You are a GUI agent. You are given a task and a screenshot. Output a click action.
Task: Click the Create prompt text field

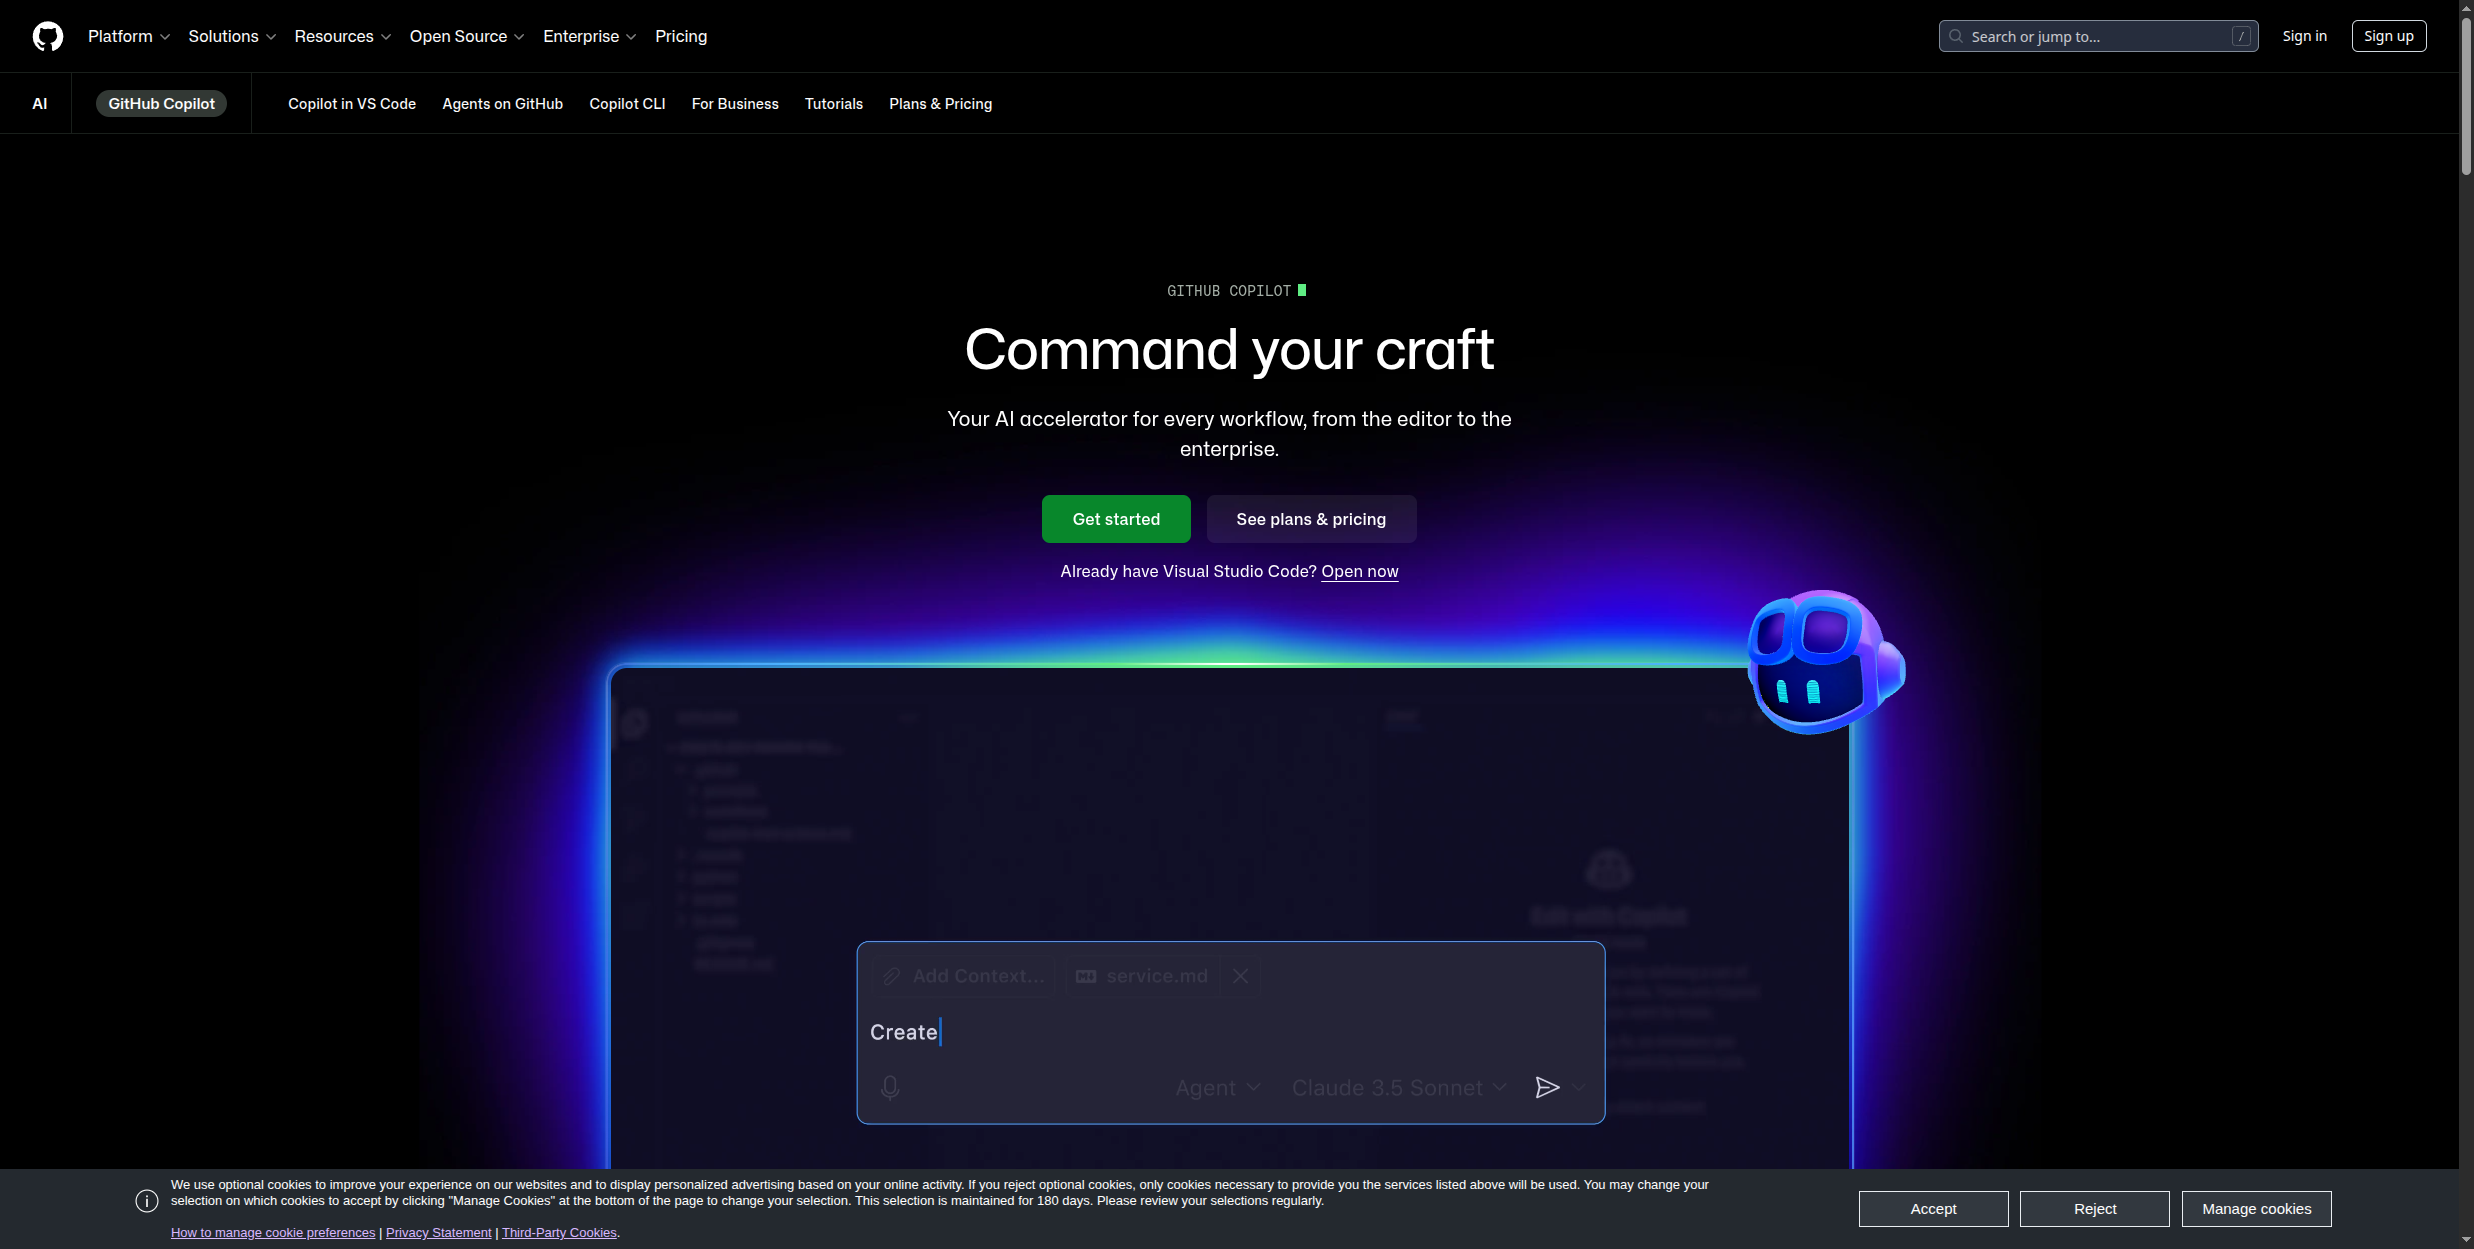coord(1231,1032)
